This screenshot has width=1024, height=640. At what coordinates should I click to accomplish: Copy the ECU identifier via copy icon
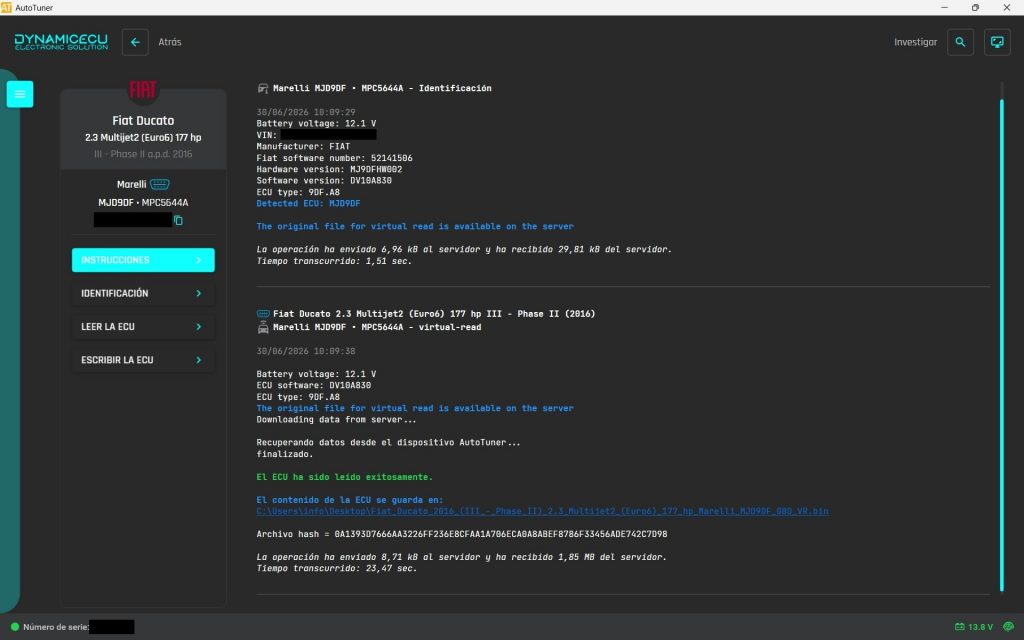(x=178, y=220)
